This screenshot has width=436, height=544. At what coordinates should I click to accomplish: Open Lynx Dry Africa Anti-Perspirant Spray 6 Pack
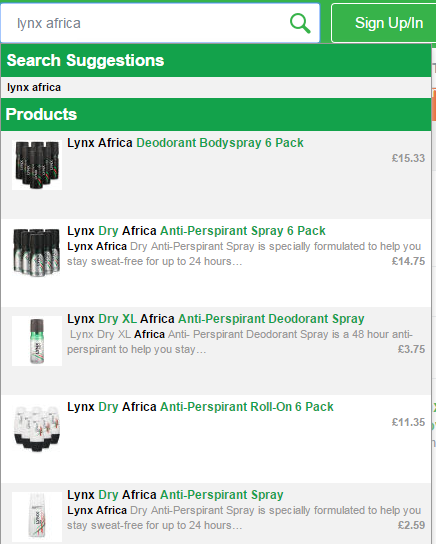click(x=196, y=231)
